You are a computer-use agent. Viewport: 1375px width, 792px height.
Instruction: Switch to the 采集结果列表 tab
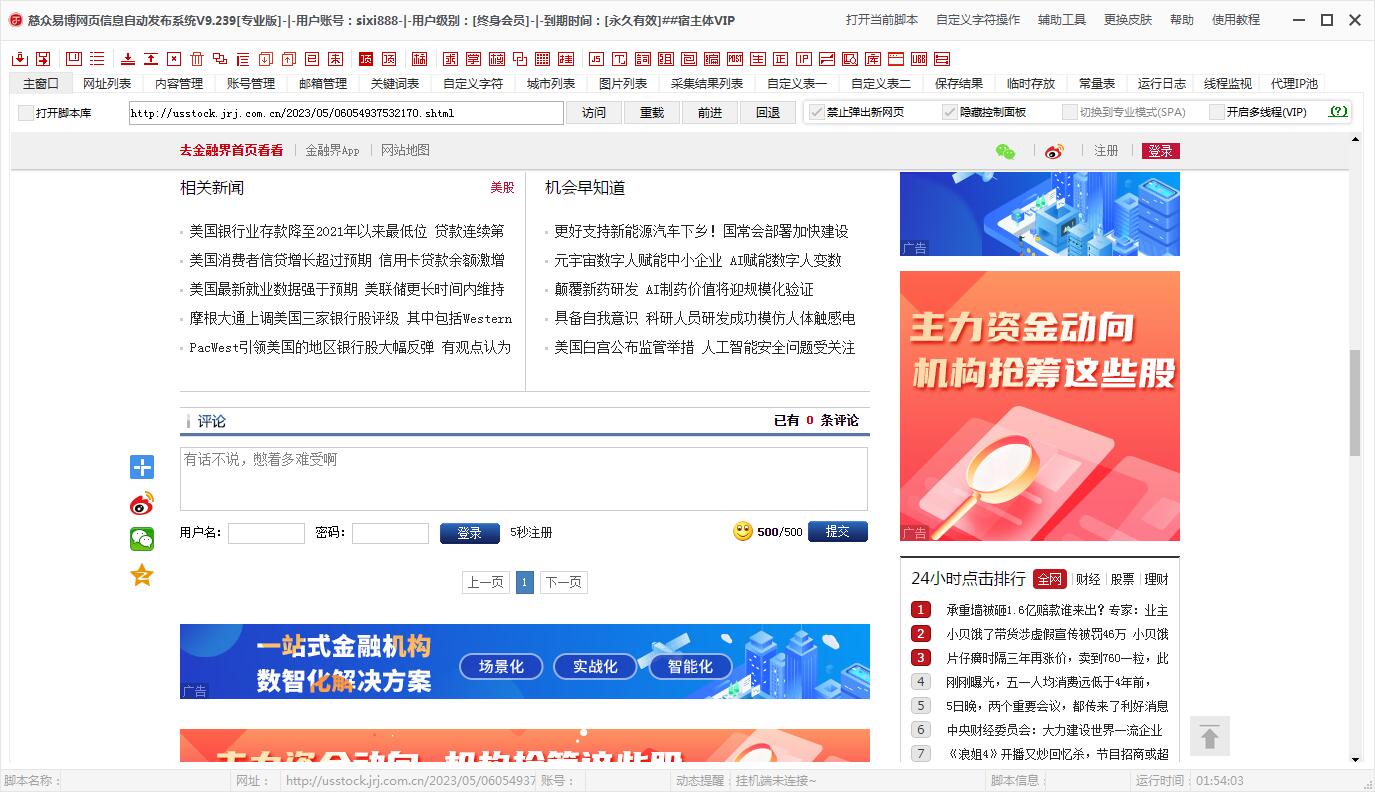[x=707, y=84]
